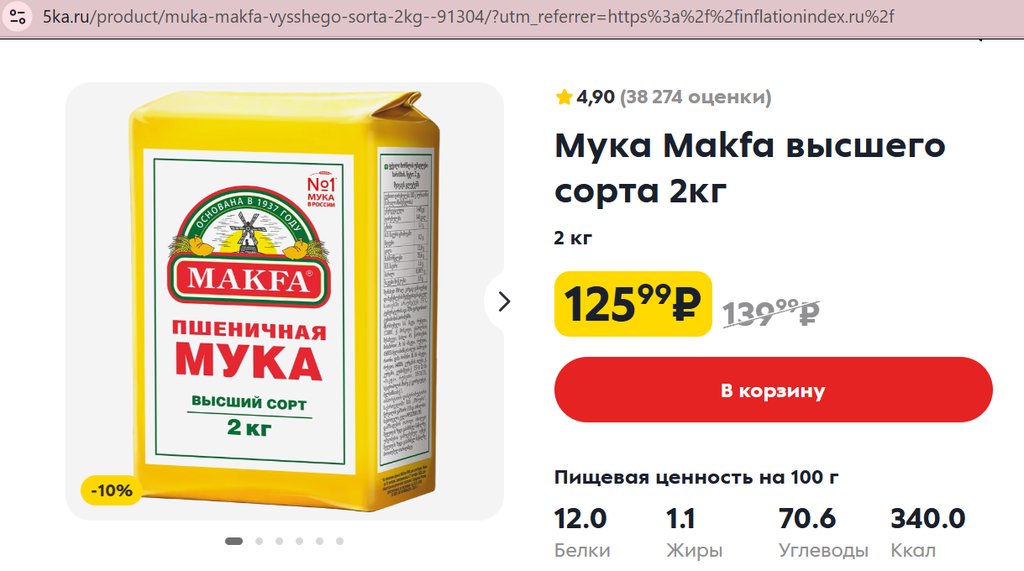Click the 4,90 rating value
1024x571 pixels.
595,97
